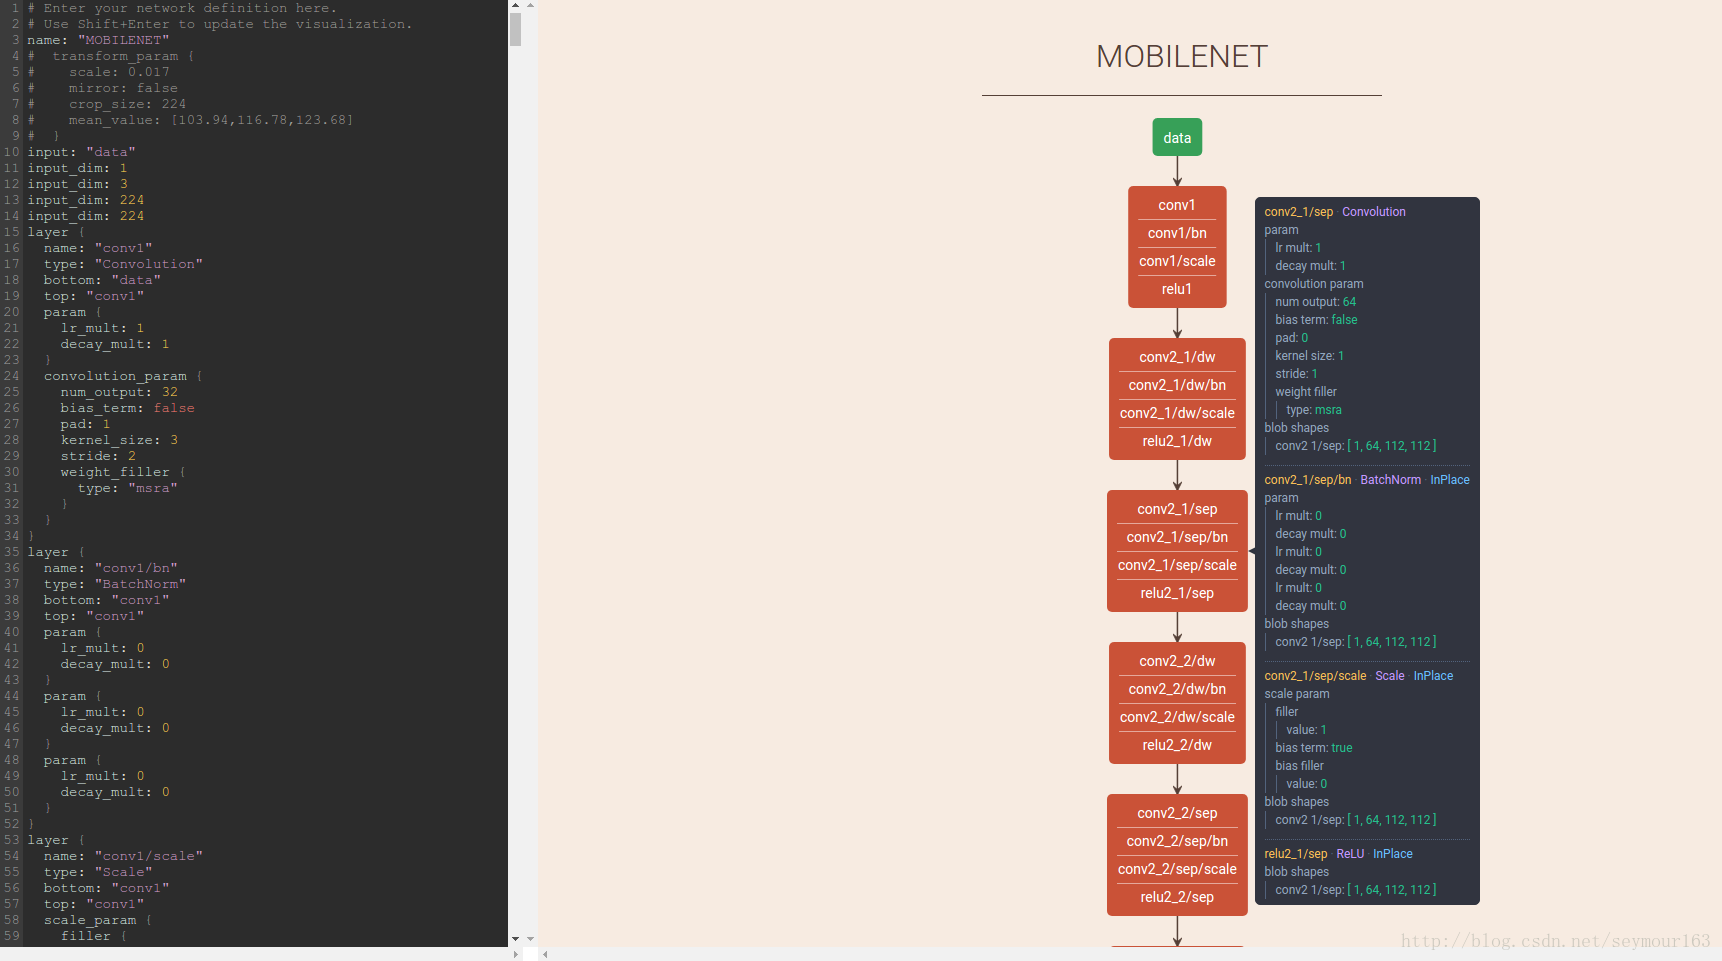This screenshot has width=1722, height=961.
Task: Click the editor scrollbar down arrow
Action: click(515, 939)
